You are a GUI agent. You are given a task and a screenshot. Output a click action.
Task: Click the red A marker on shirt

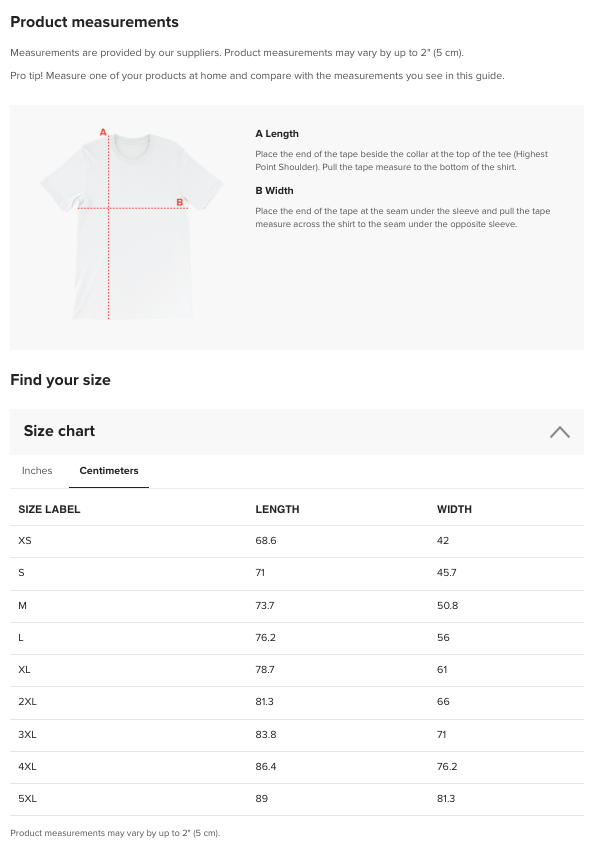(103, 132)
